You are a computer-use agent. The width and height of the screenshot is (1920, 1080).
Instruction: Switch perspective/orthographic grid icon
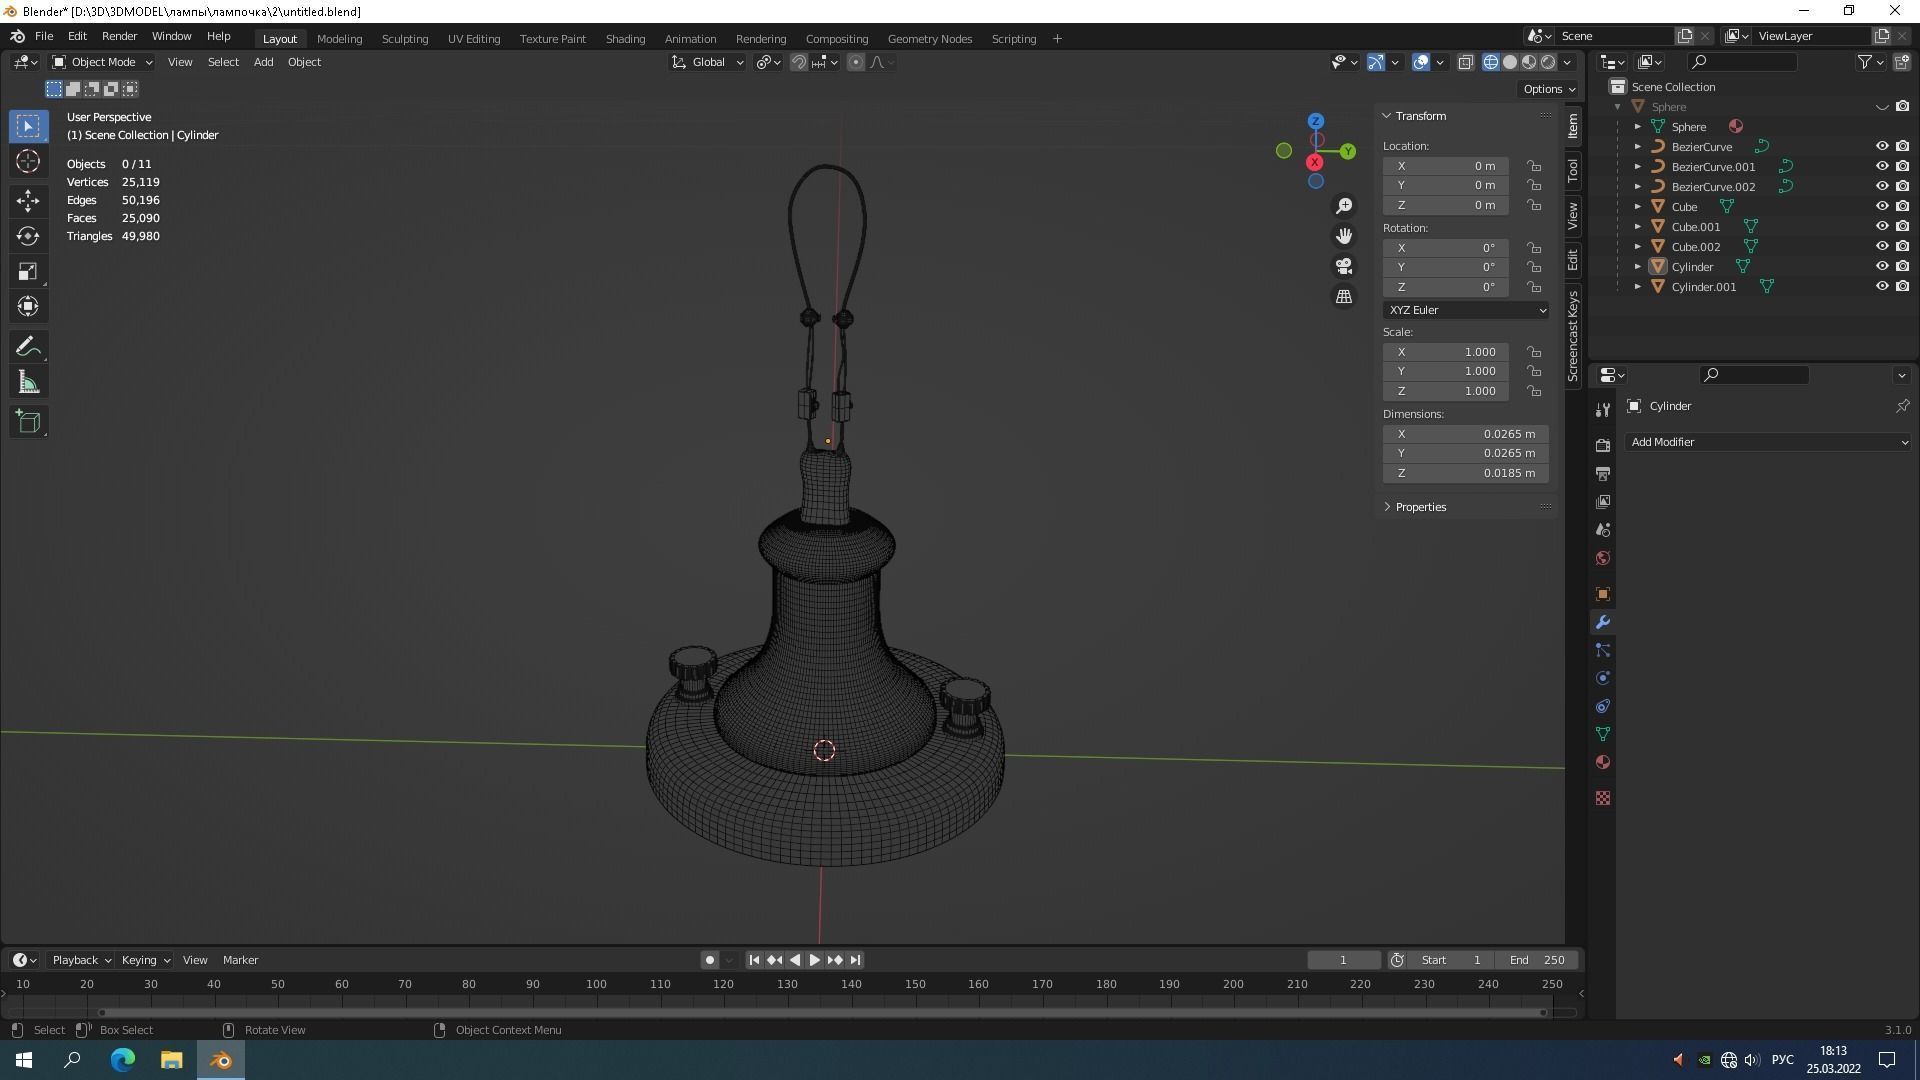[x=1344, y=297]
